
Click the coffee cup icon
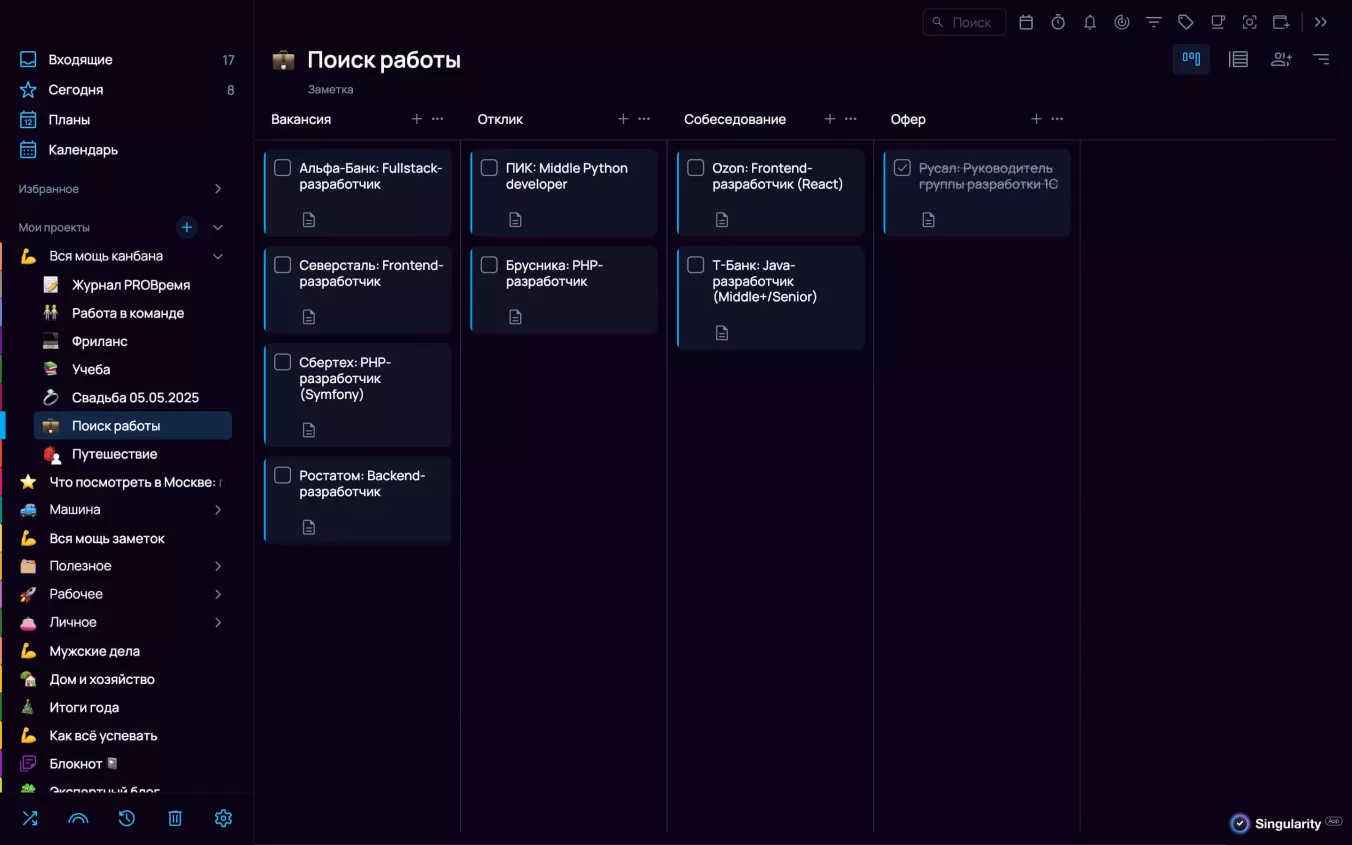[x=1218, y=22]
